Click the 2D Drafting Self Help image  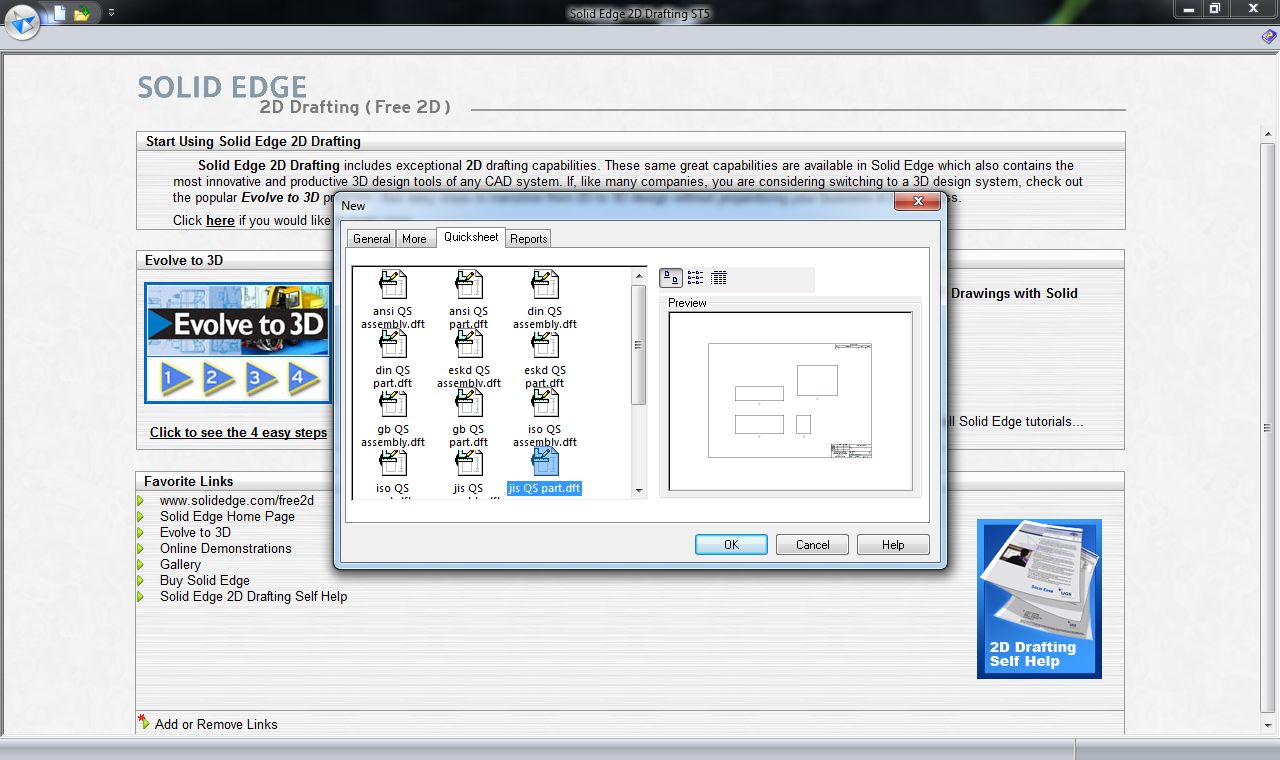(1039, 599)
